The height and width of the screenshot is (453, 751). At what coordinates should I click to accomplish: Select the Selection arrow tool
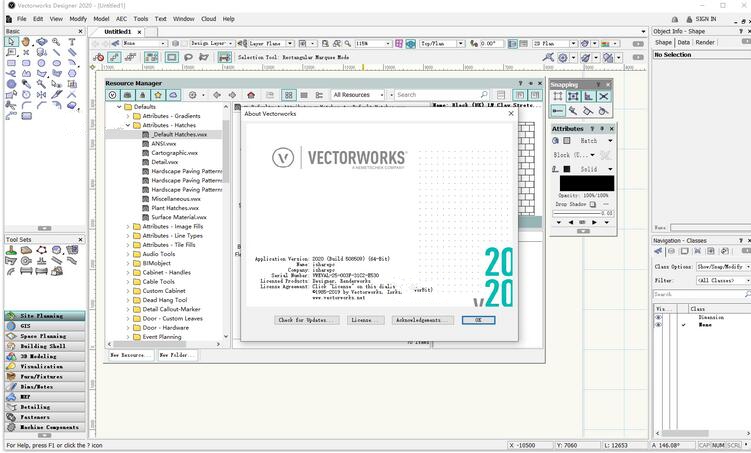(x=11, y=42)
